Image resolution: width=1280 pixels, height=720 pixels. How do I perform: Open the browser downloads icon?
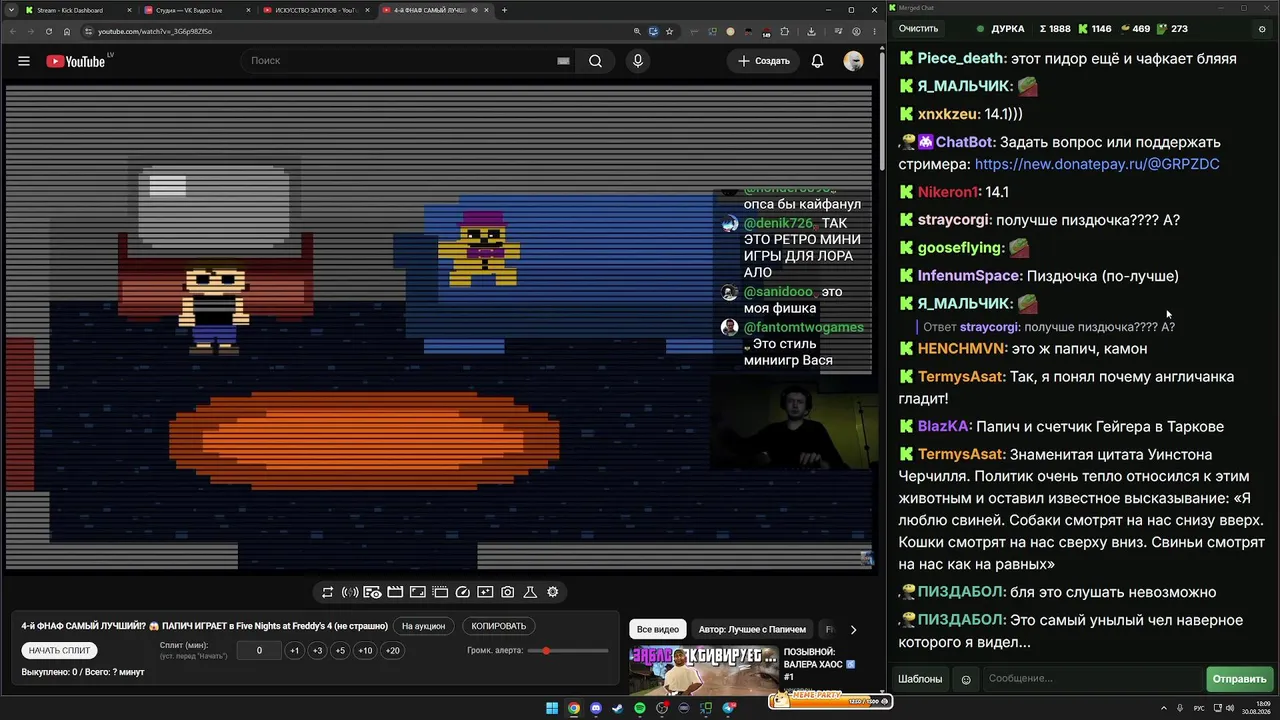(812, 31)
